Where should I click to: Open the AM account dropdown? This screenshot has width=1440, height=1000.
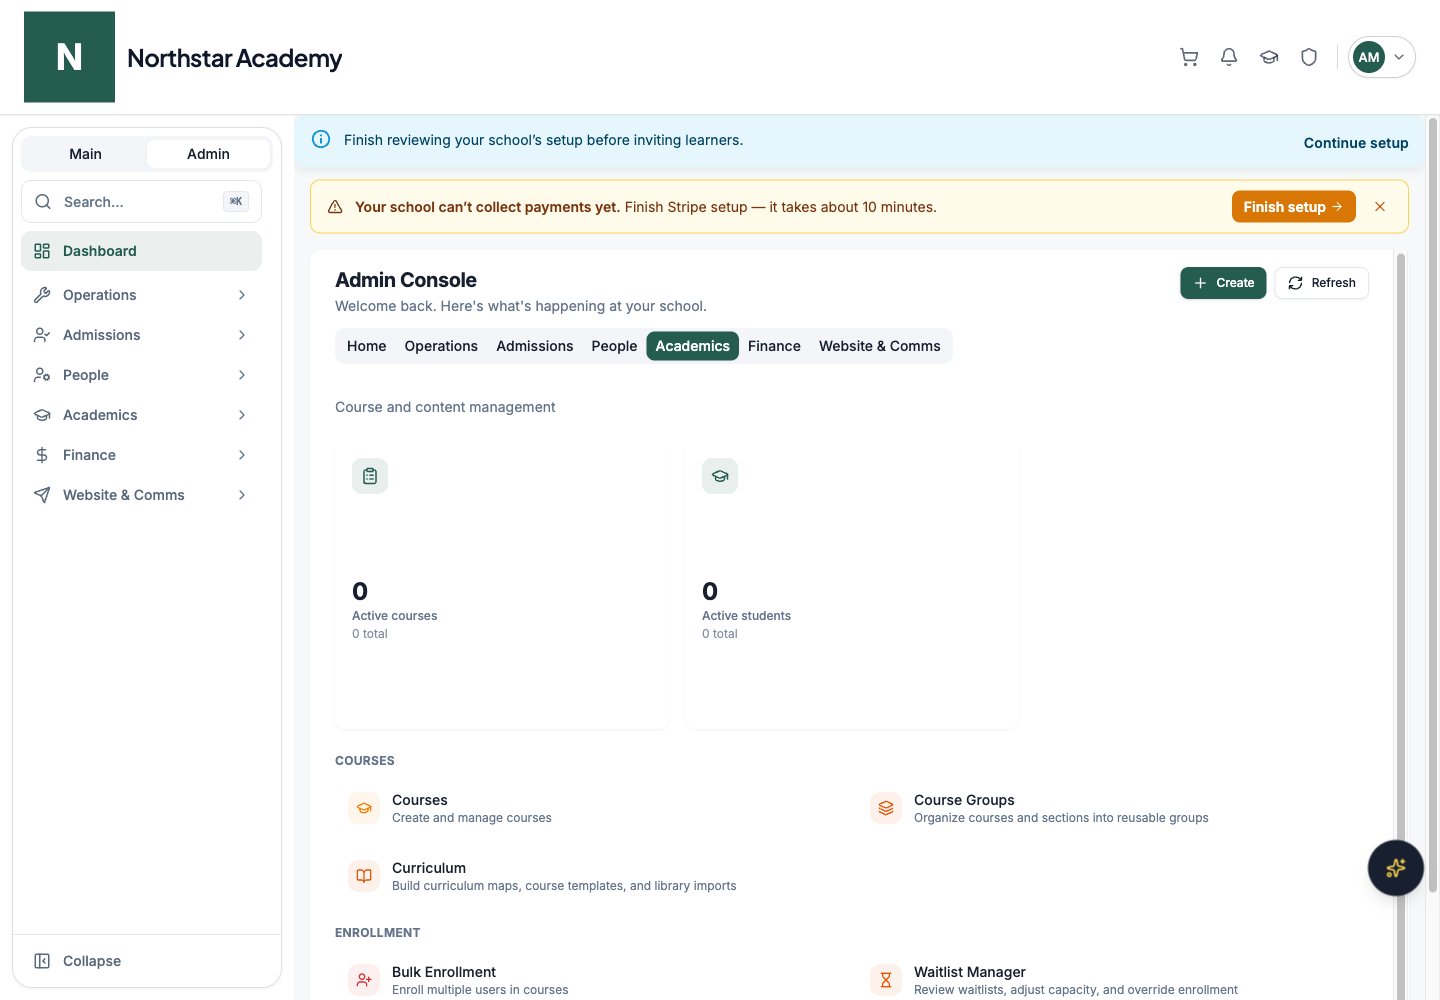coord(1382,57)
